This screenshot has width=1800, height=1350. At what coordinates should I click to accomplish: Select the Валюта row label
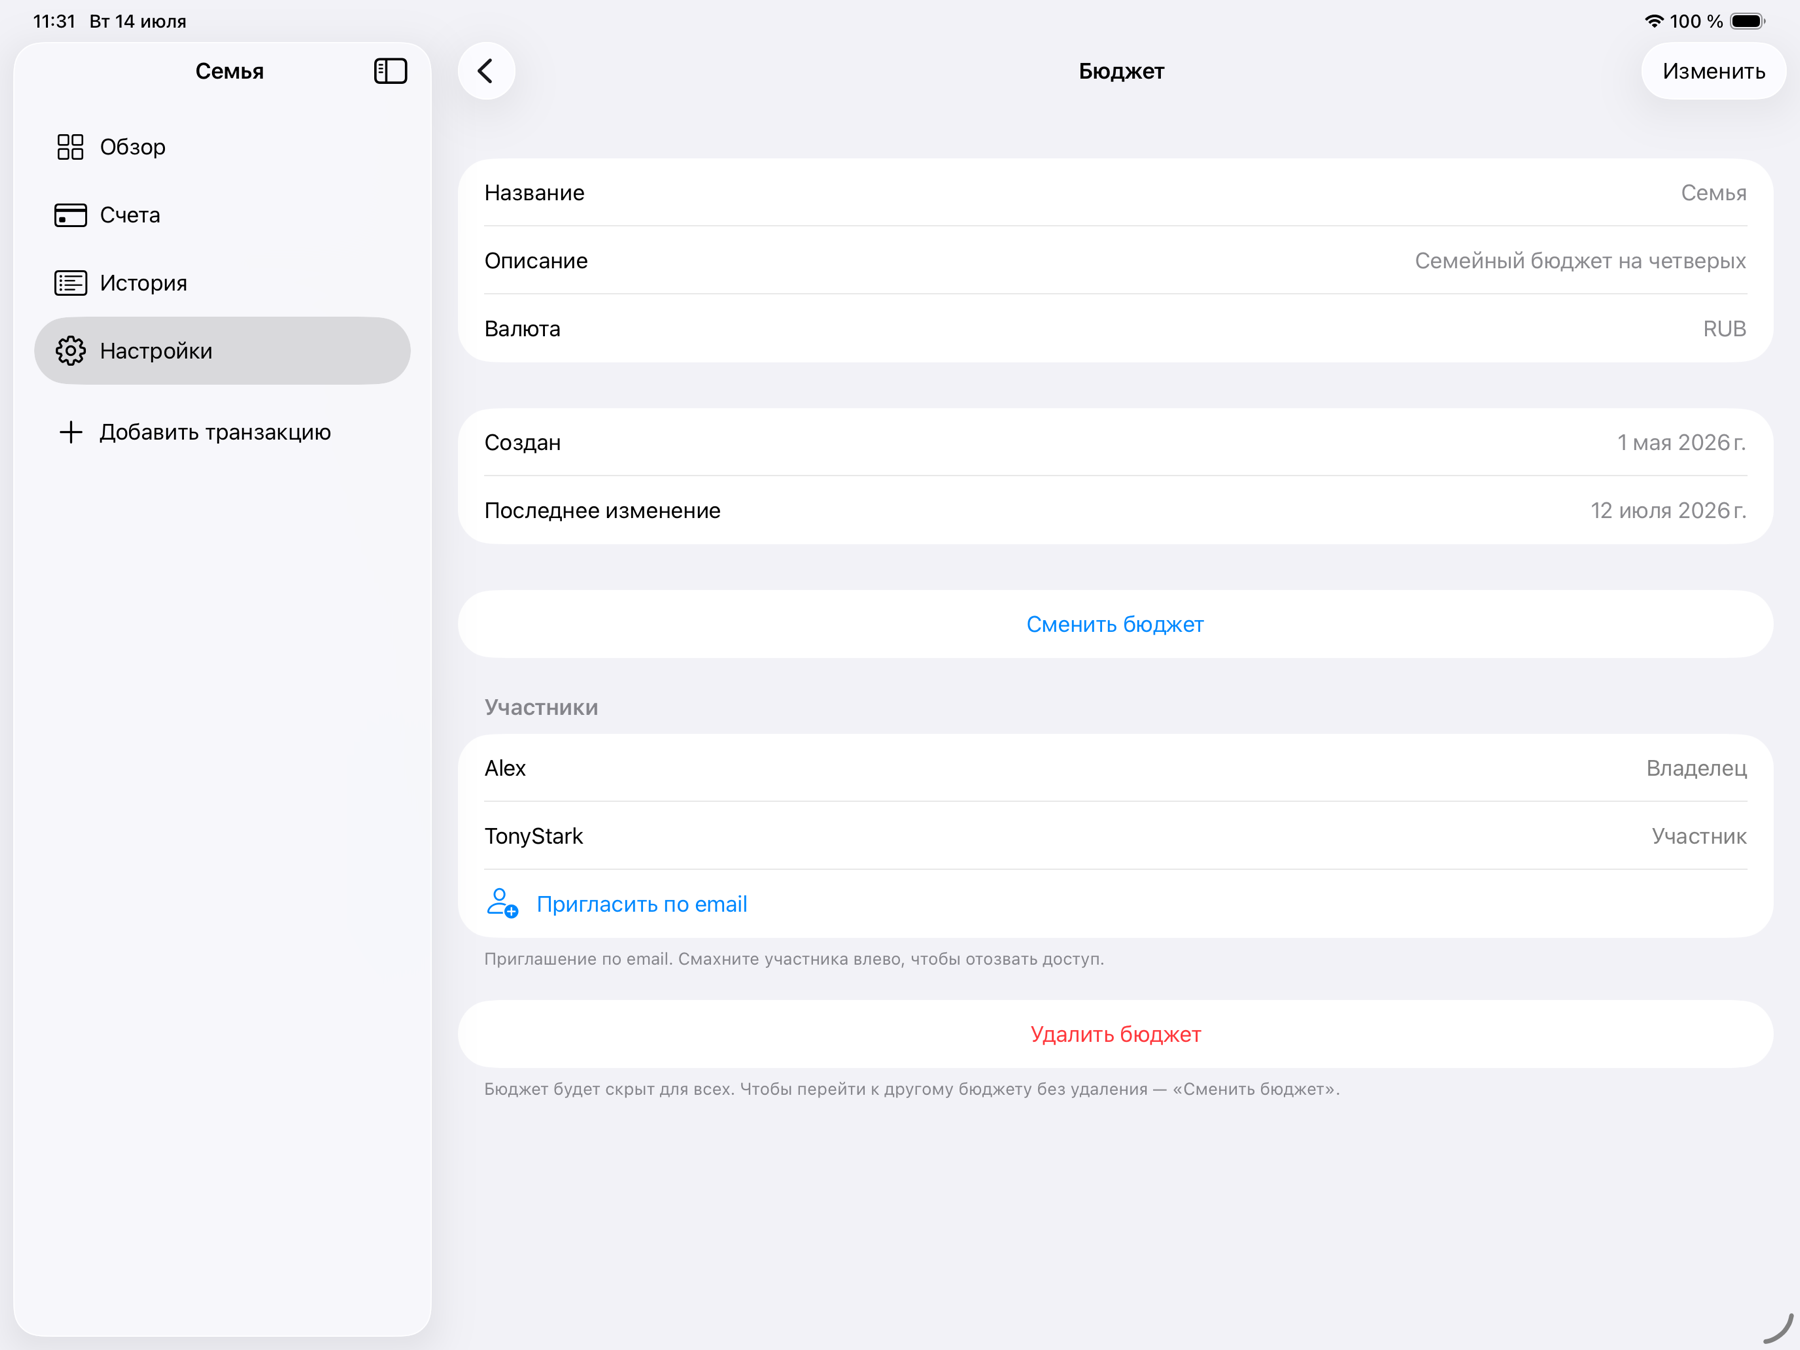coord(522,329)
